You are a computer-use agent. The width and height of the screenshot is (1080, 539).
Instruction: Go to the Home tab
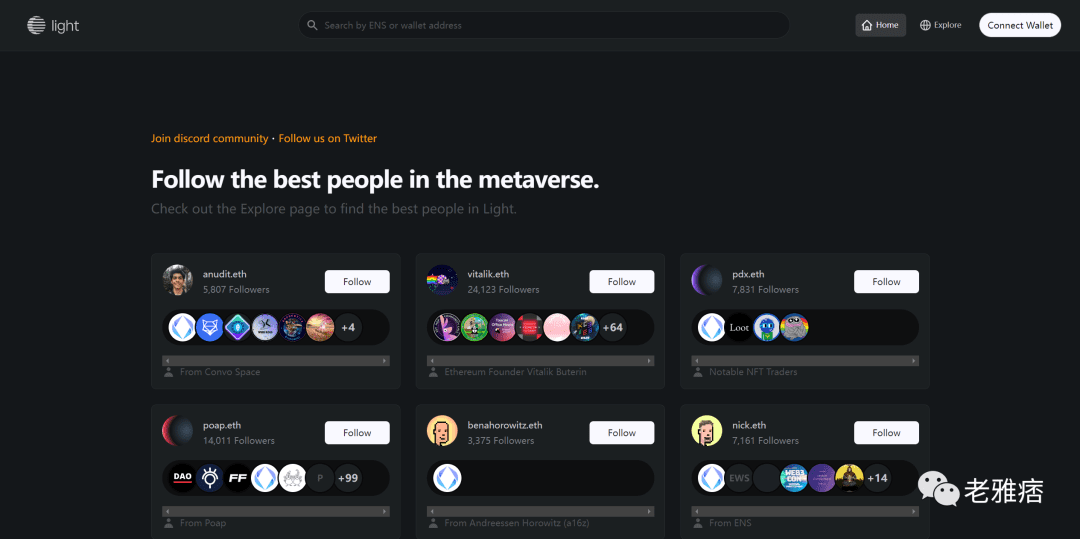880,25
